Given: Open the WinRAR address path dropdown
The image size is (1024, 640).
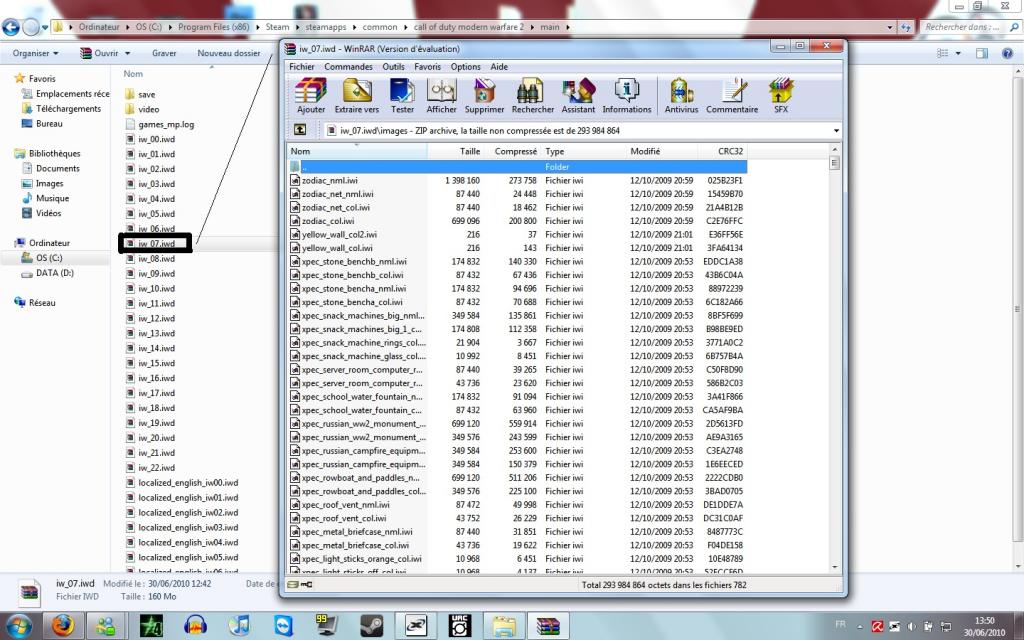Looking at the screenshot, I should coord(836,131).
